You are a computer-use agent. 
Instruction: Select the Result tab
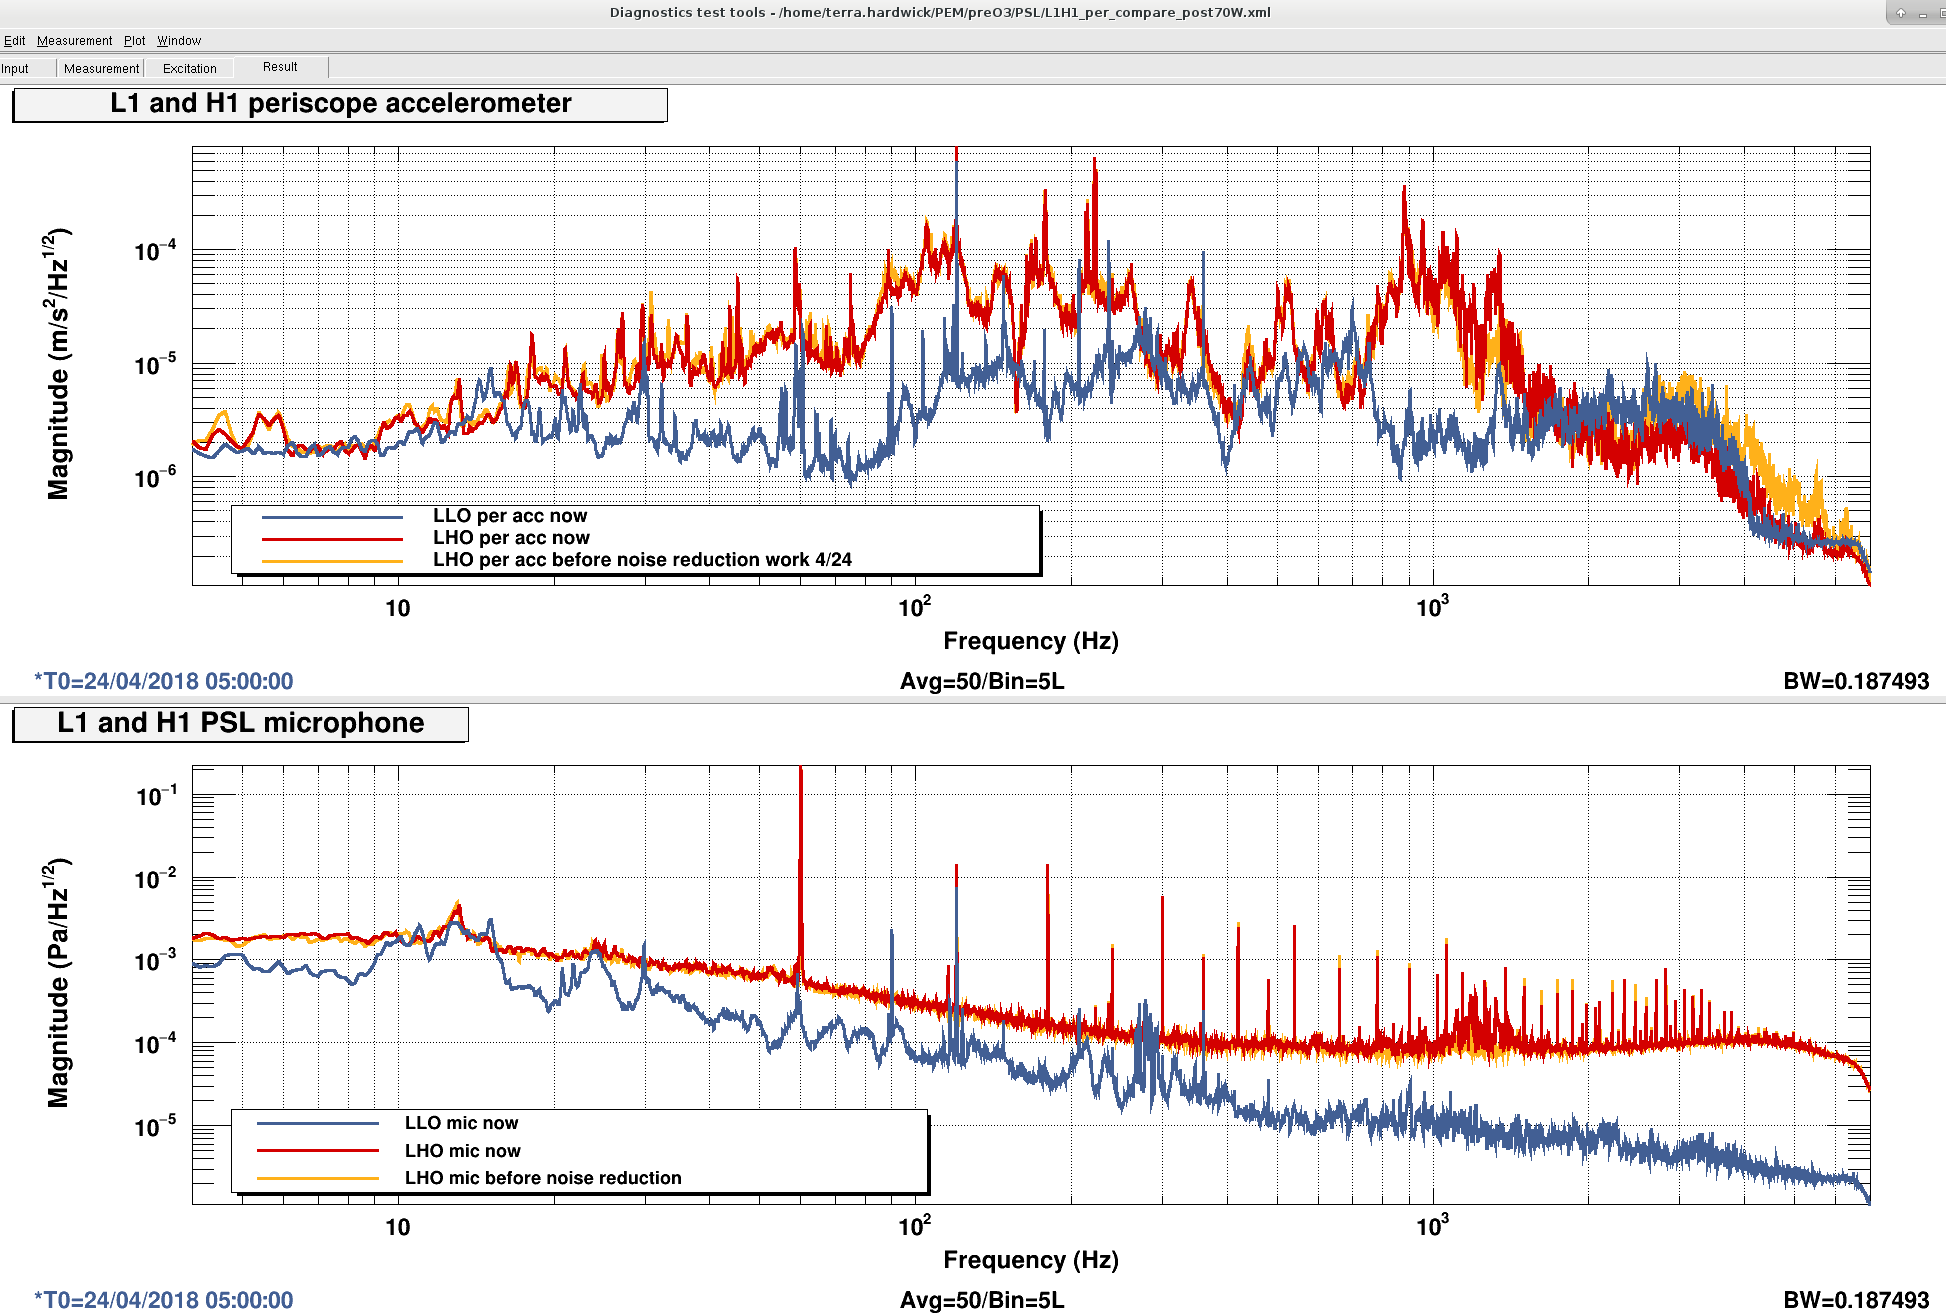(x=280, y=67)
